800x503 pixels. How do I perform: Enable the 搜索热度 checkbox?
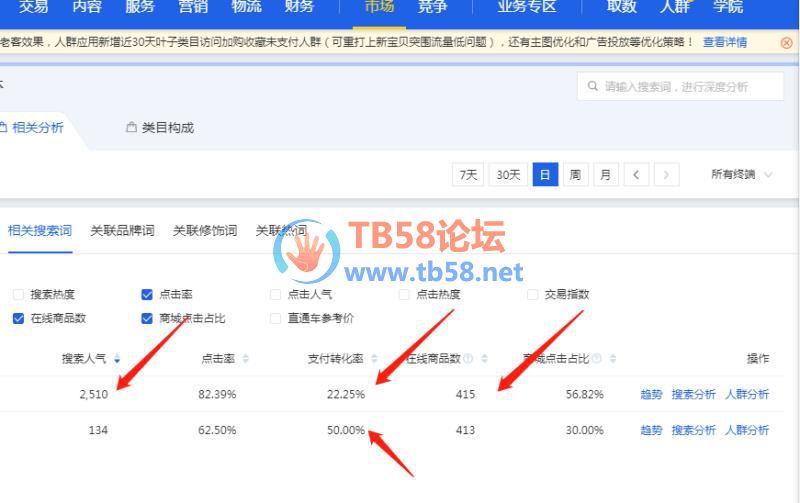pyautogui.click(x=18, y=294)
